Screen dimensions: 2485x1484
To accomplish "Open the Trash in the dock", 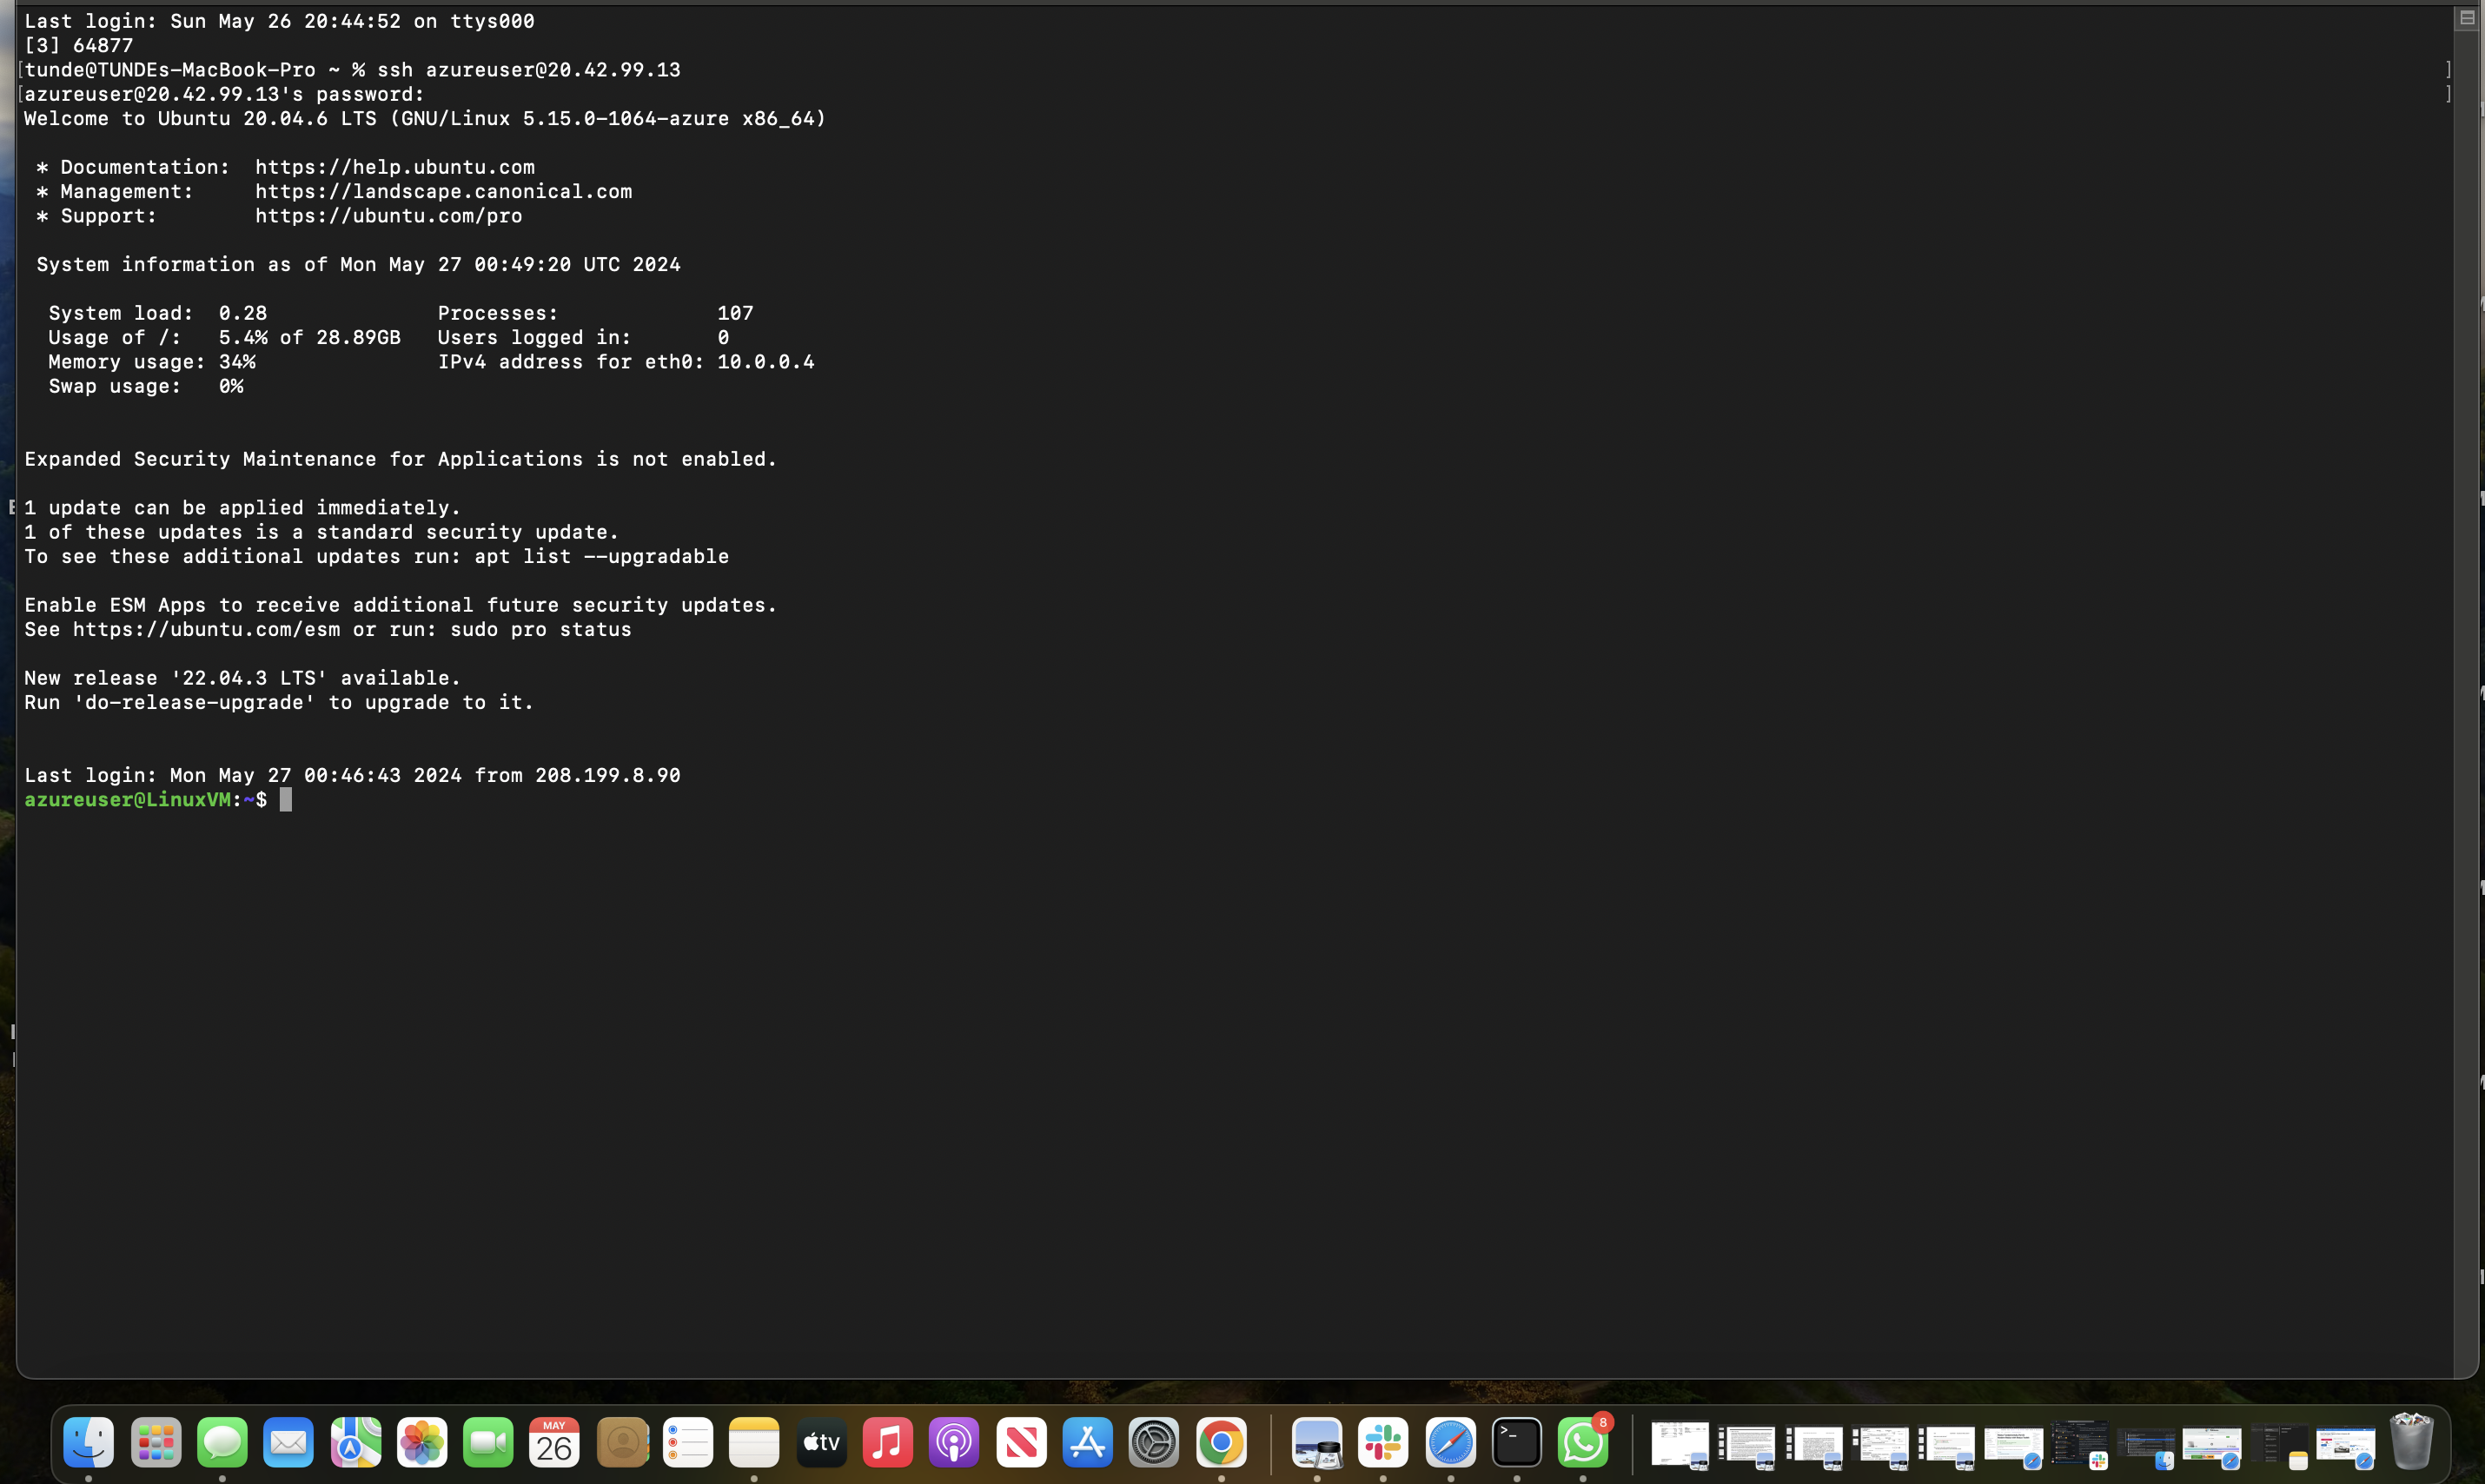I will tap(2411, 1442).
